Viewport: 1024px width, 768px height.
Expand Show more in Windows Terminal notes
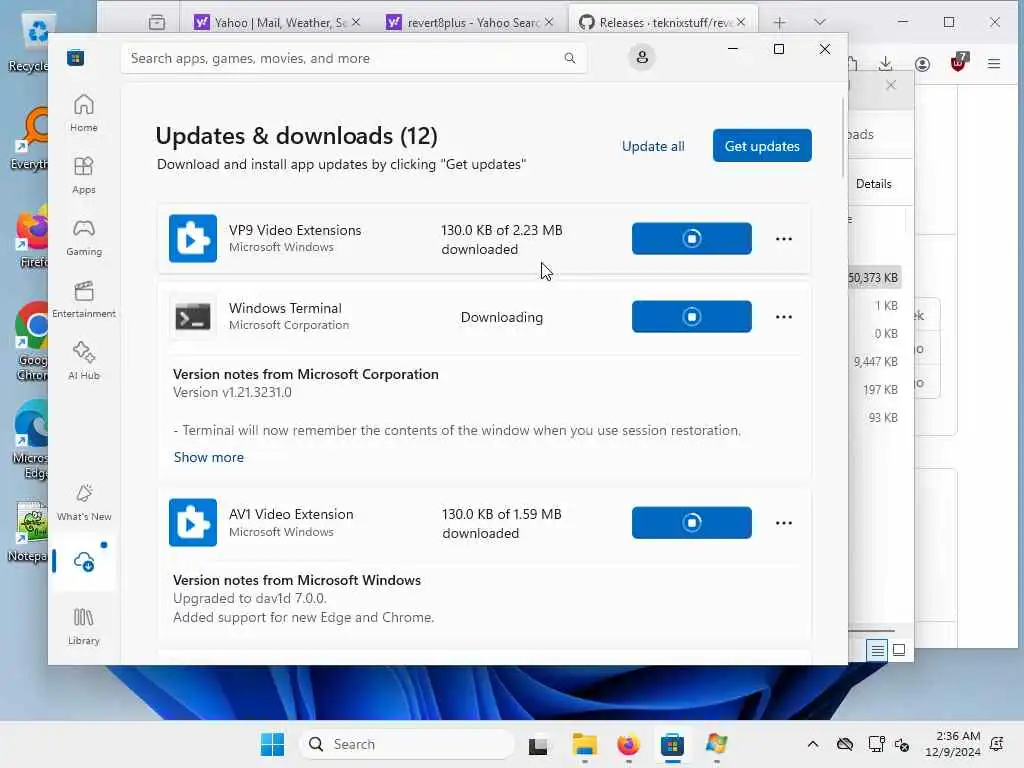tap(208, 457)
